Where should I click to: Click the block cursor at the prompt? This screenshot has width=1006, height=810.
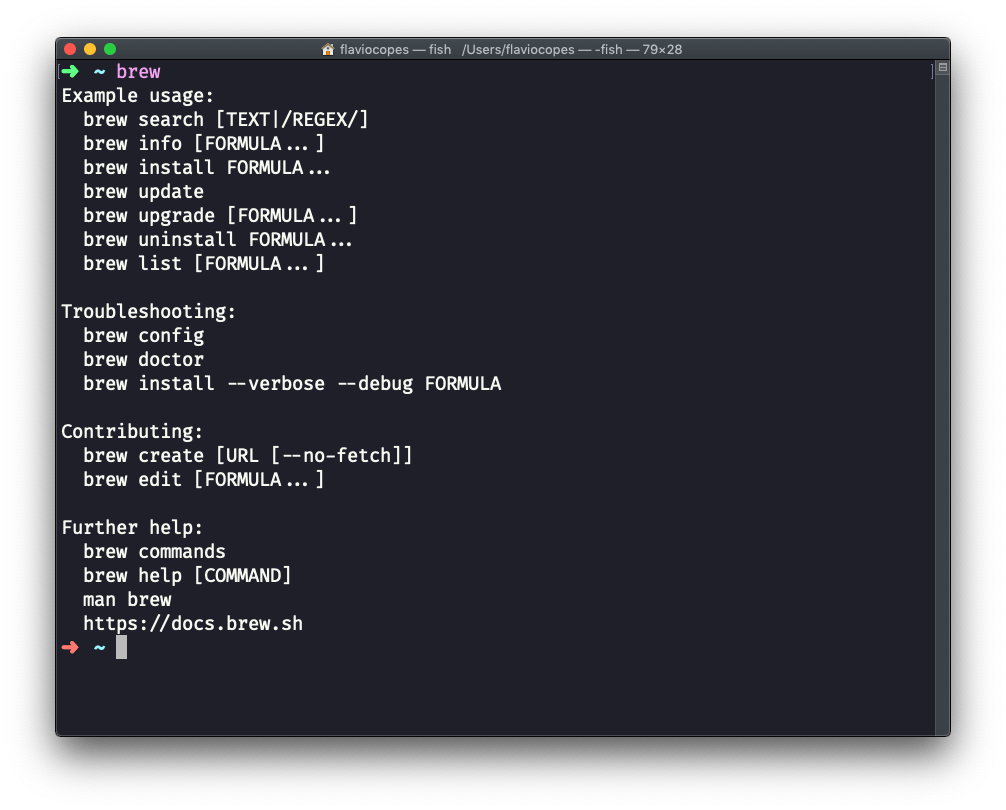point(121,647)
